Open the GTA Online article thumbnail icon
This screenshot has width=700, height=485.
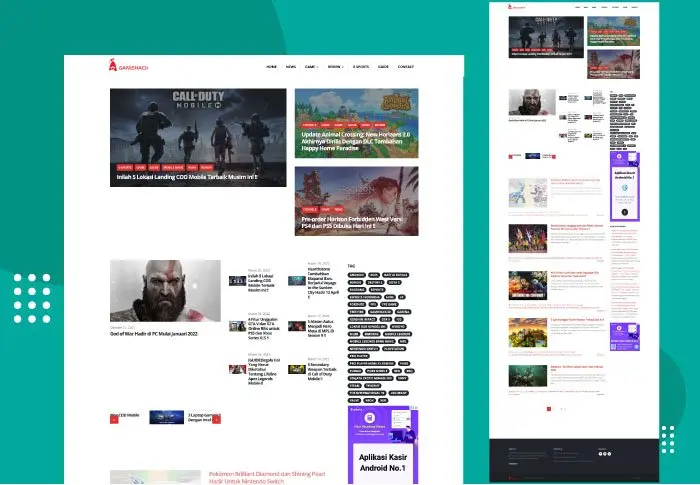(x=236, y=326)
